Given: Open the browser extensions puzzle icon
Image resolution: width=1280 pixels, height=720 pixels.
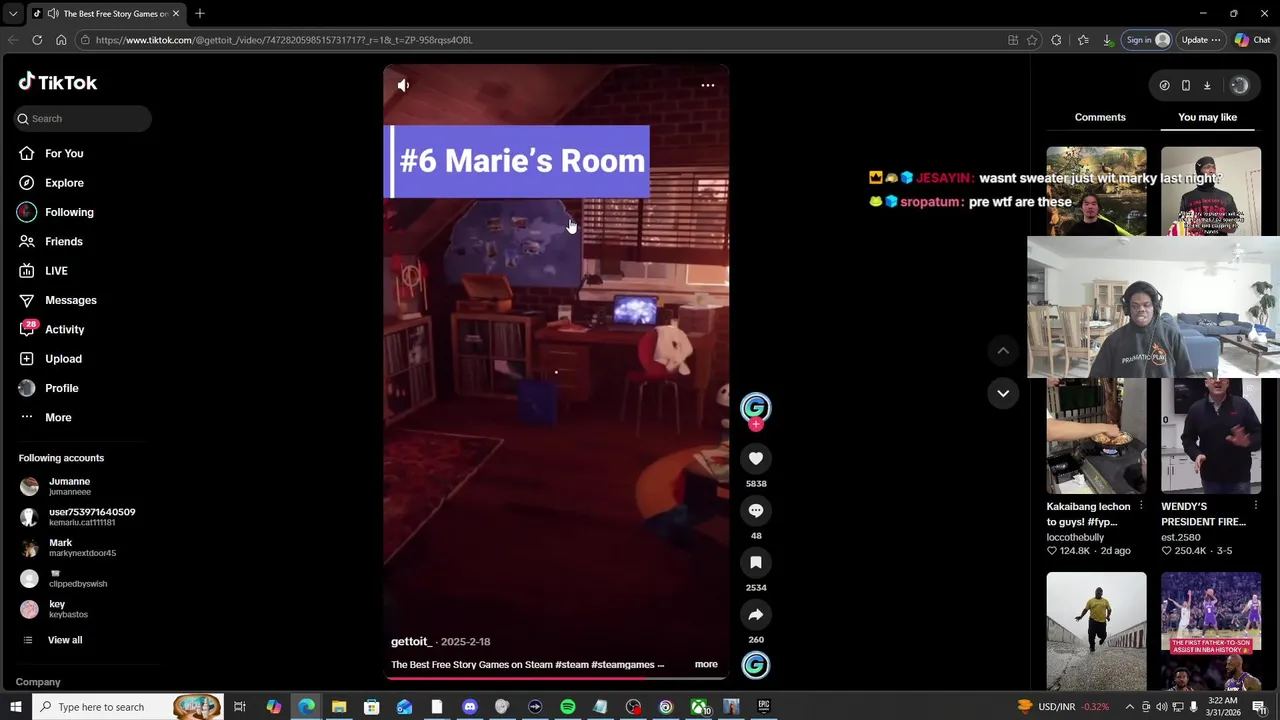Looking at the screenshot, I should point(1056,40).
